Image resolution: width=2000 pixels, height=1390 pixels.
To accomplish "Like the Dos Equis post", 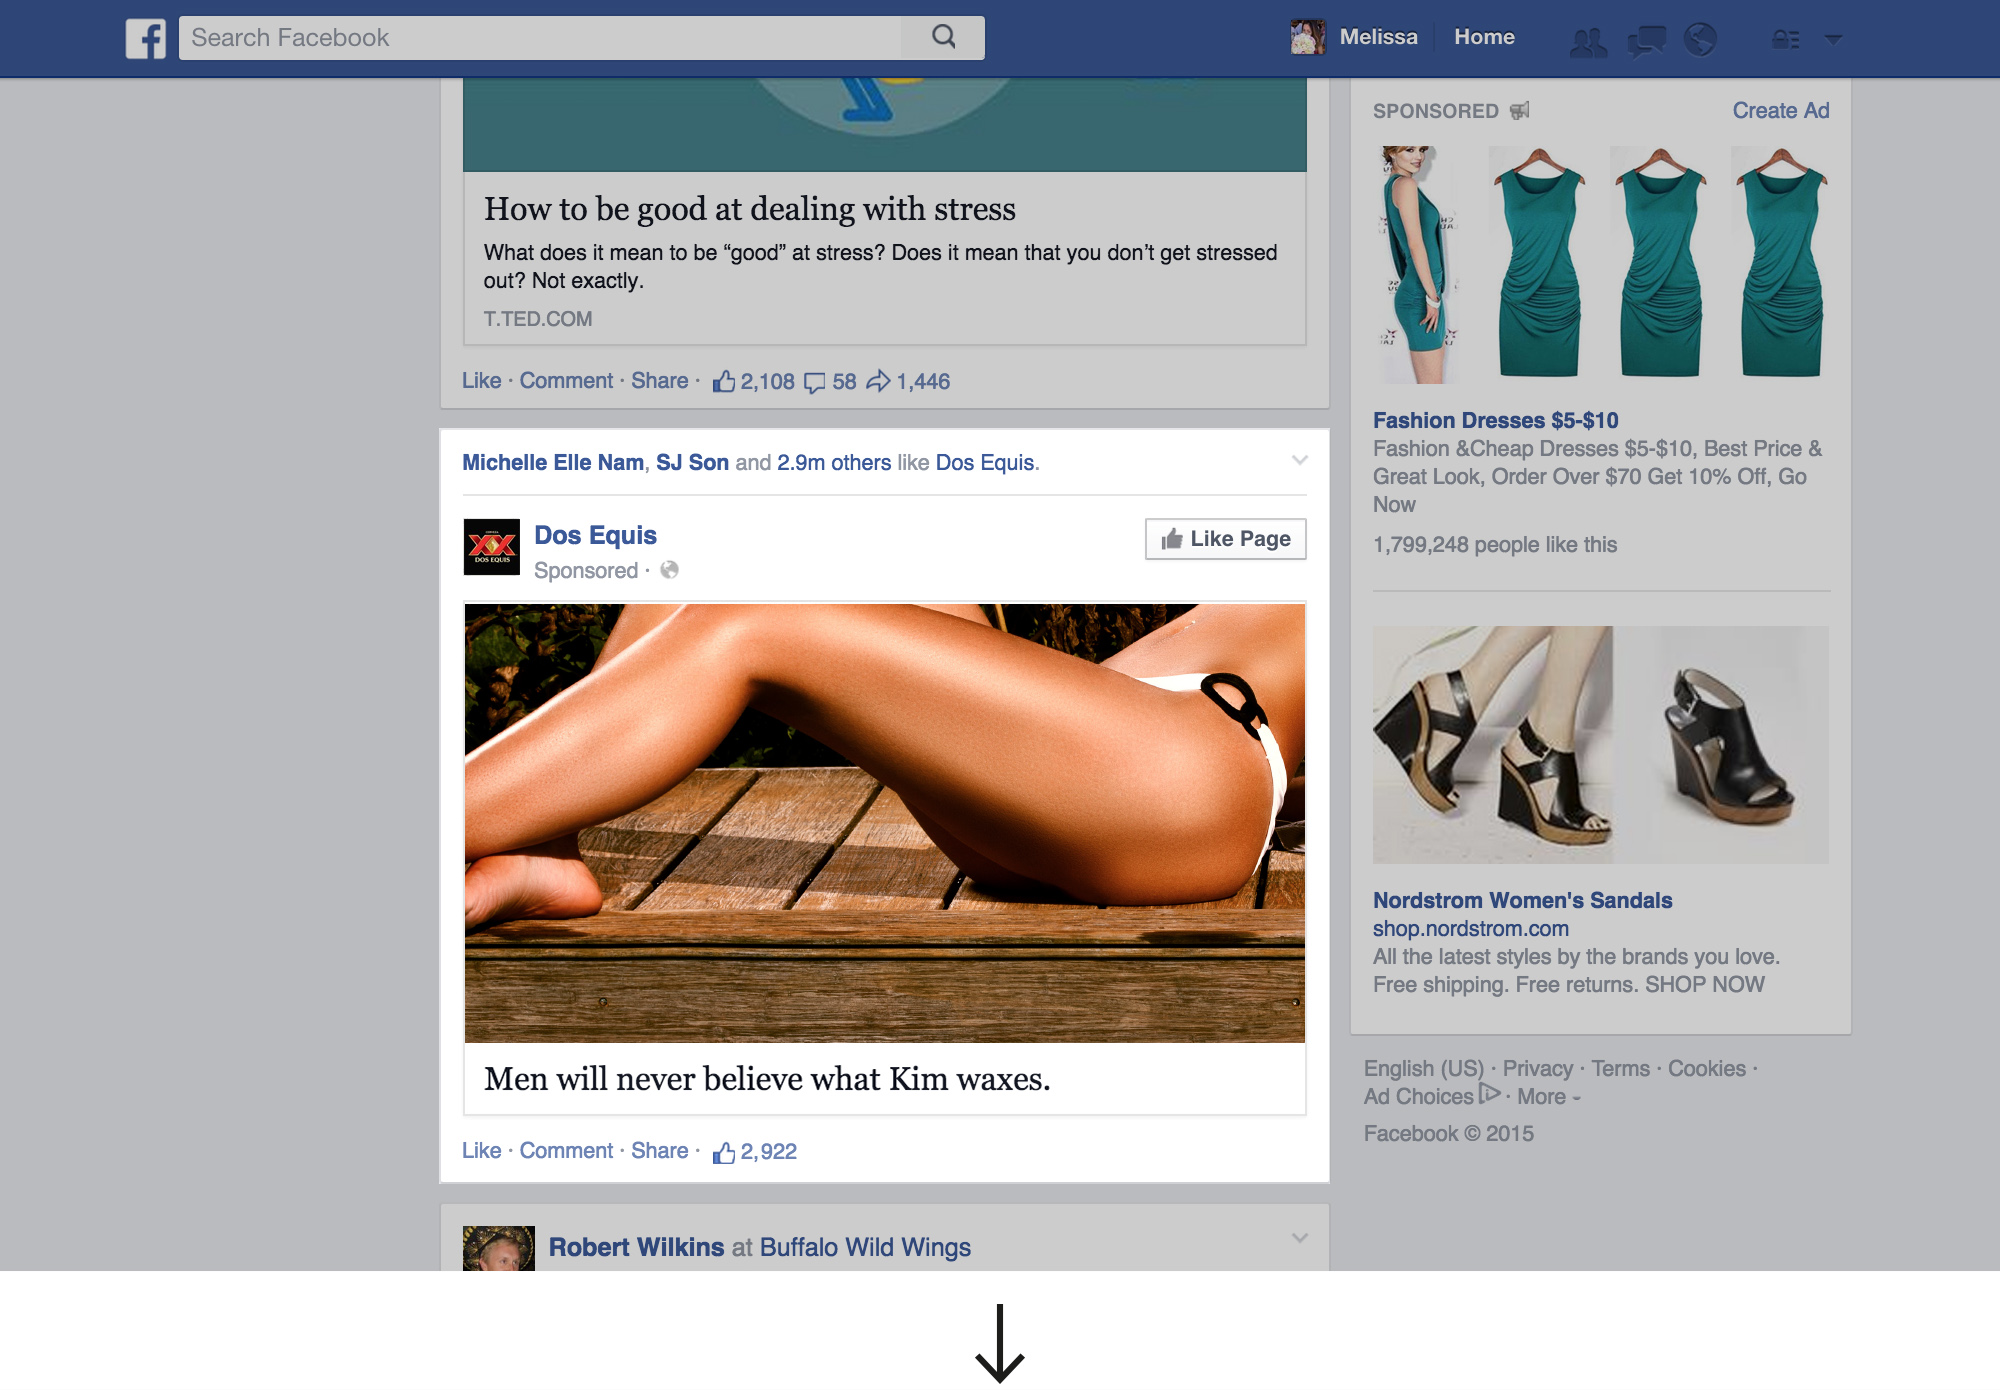I will 481,1151.
